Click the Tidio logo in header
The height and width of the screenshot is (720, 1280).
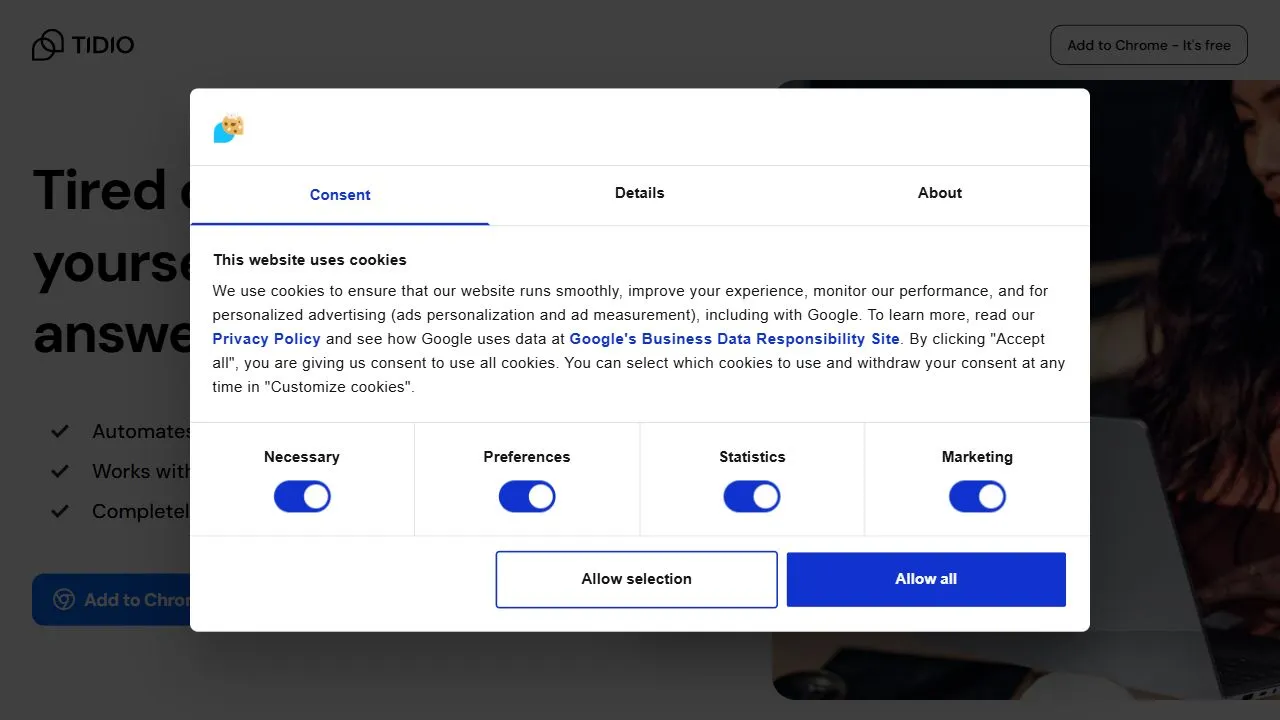click(x=83, y=45)
